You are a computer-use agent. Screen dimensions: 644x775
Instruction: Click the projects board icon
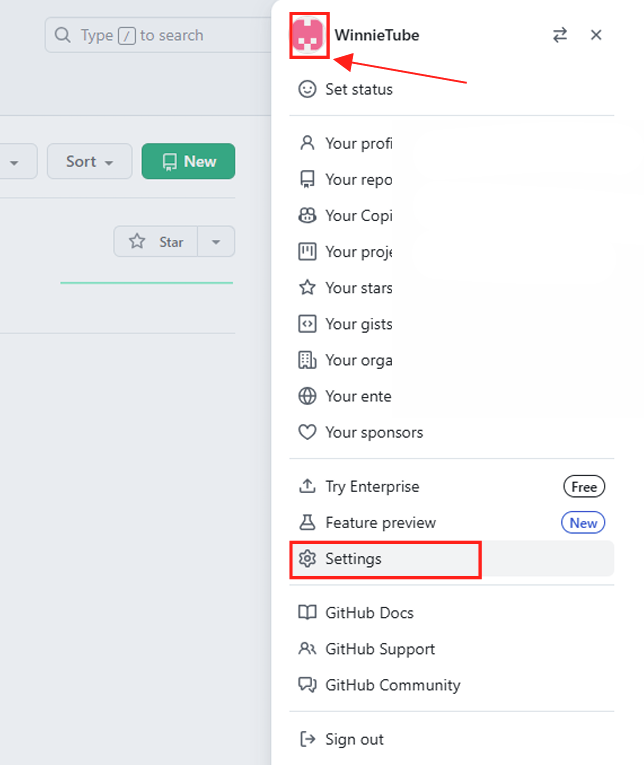[307, 252]
